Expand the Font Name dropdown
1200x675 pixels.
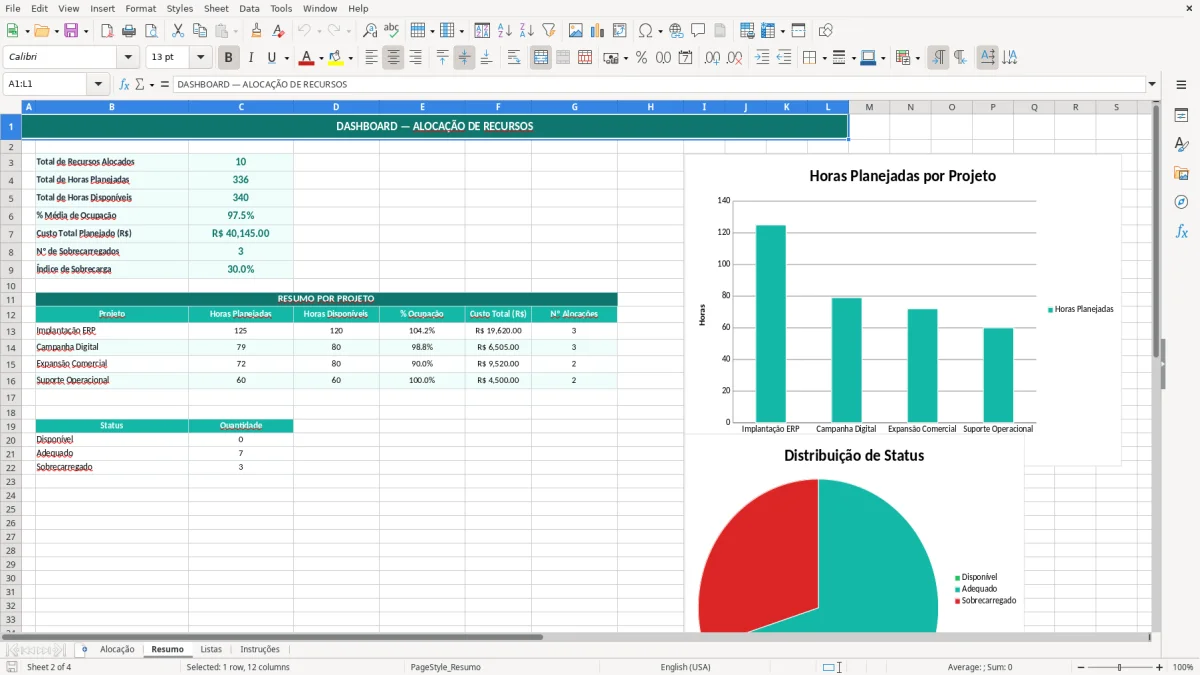[x=127, y=58]
